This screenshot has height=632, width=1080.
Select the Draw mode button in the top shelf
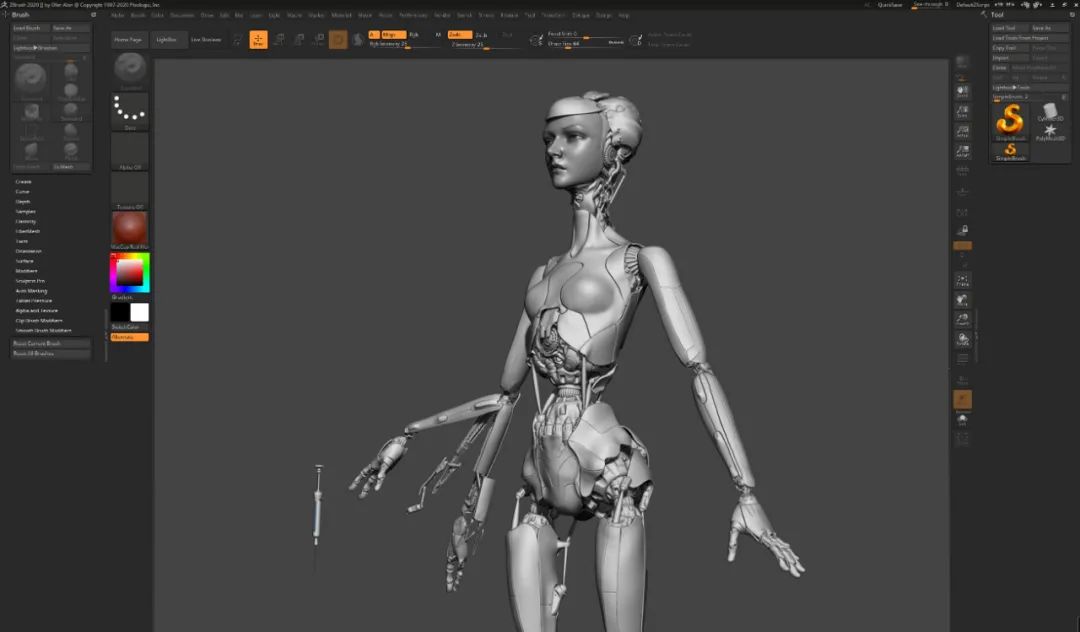(258, 40)
